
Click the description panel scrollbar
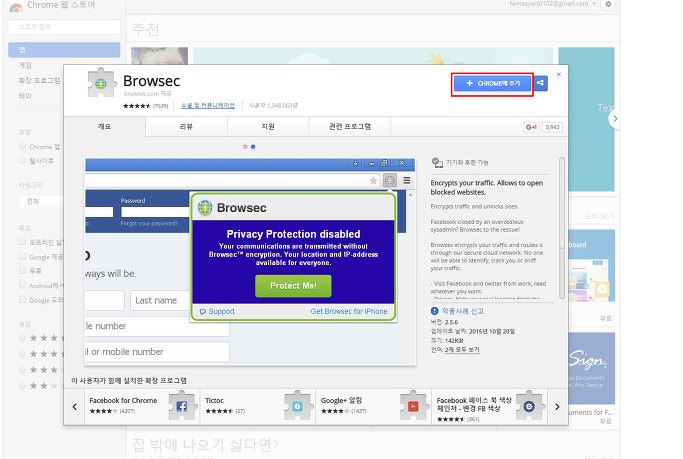[562, 228]
